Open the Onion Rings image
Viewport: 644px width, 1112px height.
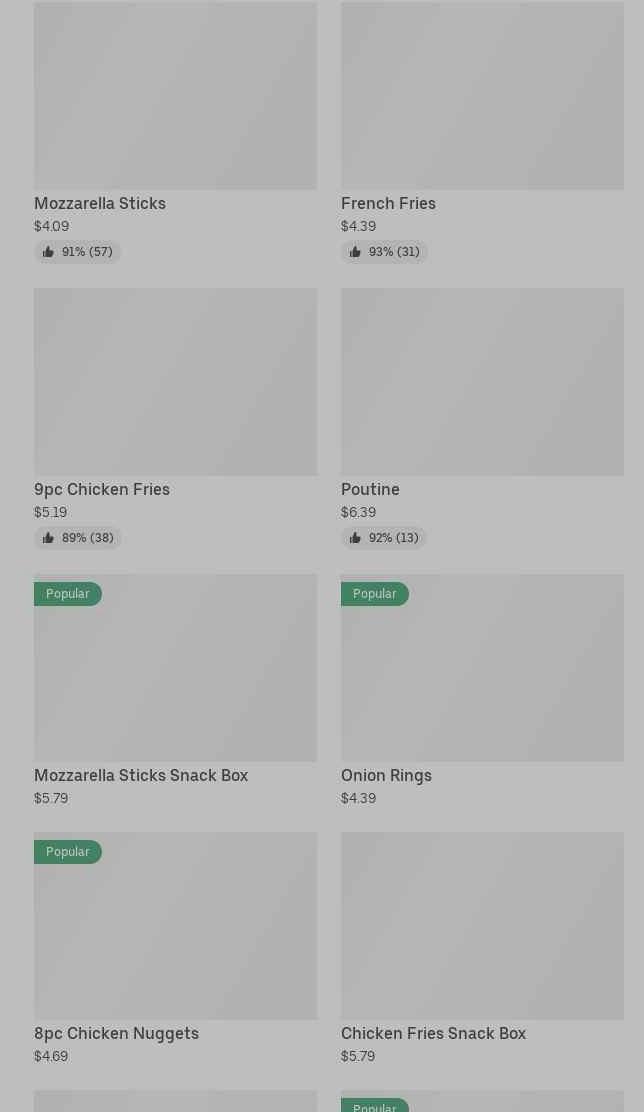coord(482,680)
